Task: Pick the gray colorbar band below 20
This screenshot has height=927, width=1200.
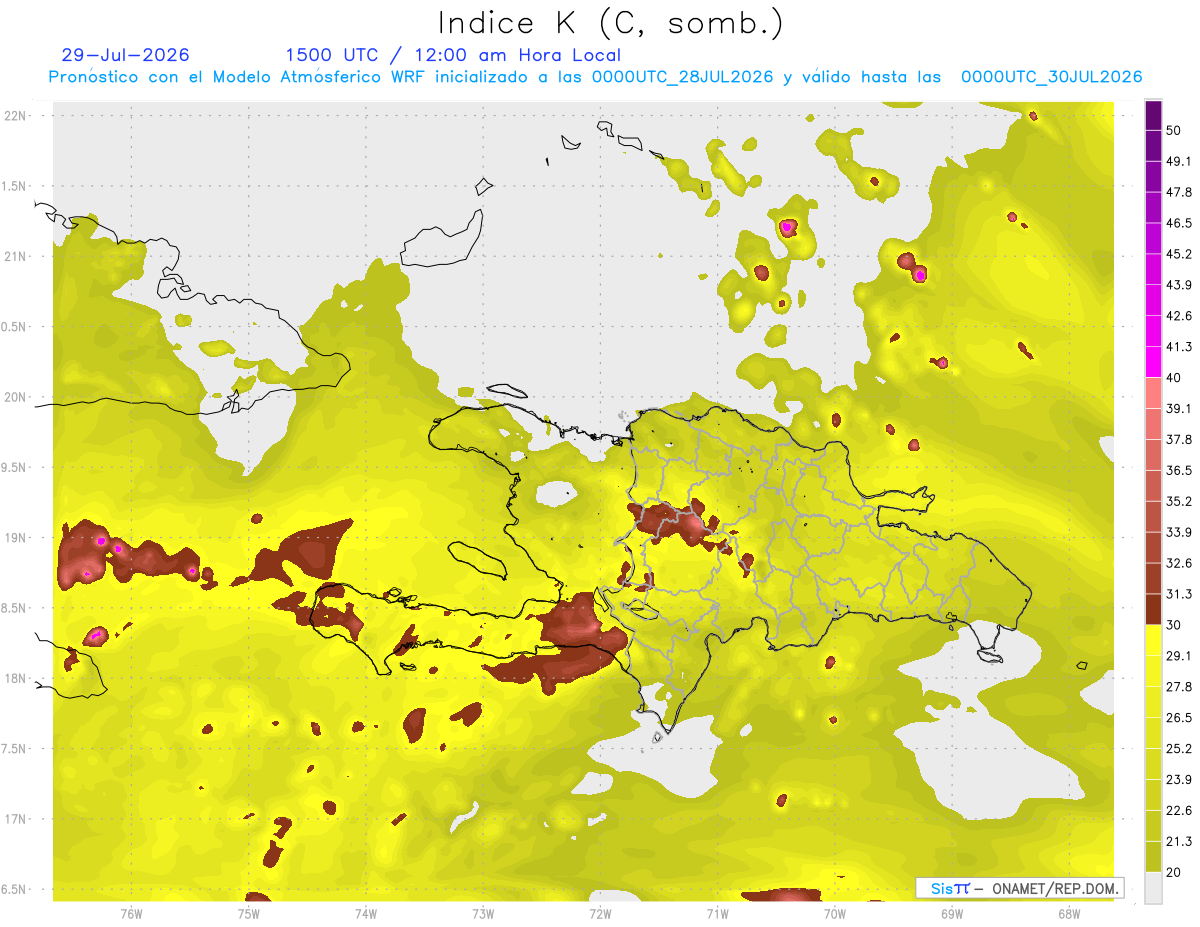Action: coord(1153,888)
